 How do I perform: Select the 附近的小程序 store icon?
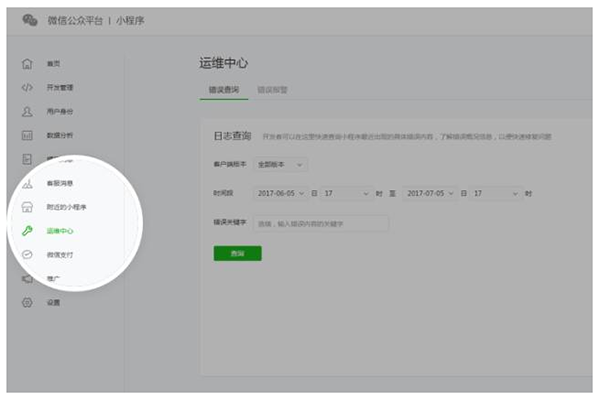(x=28, y=207)
